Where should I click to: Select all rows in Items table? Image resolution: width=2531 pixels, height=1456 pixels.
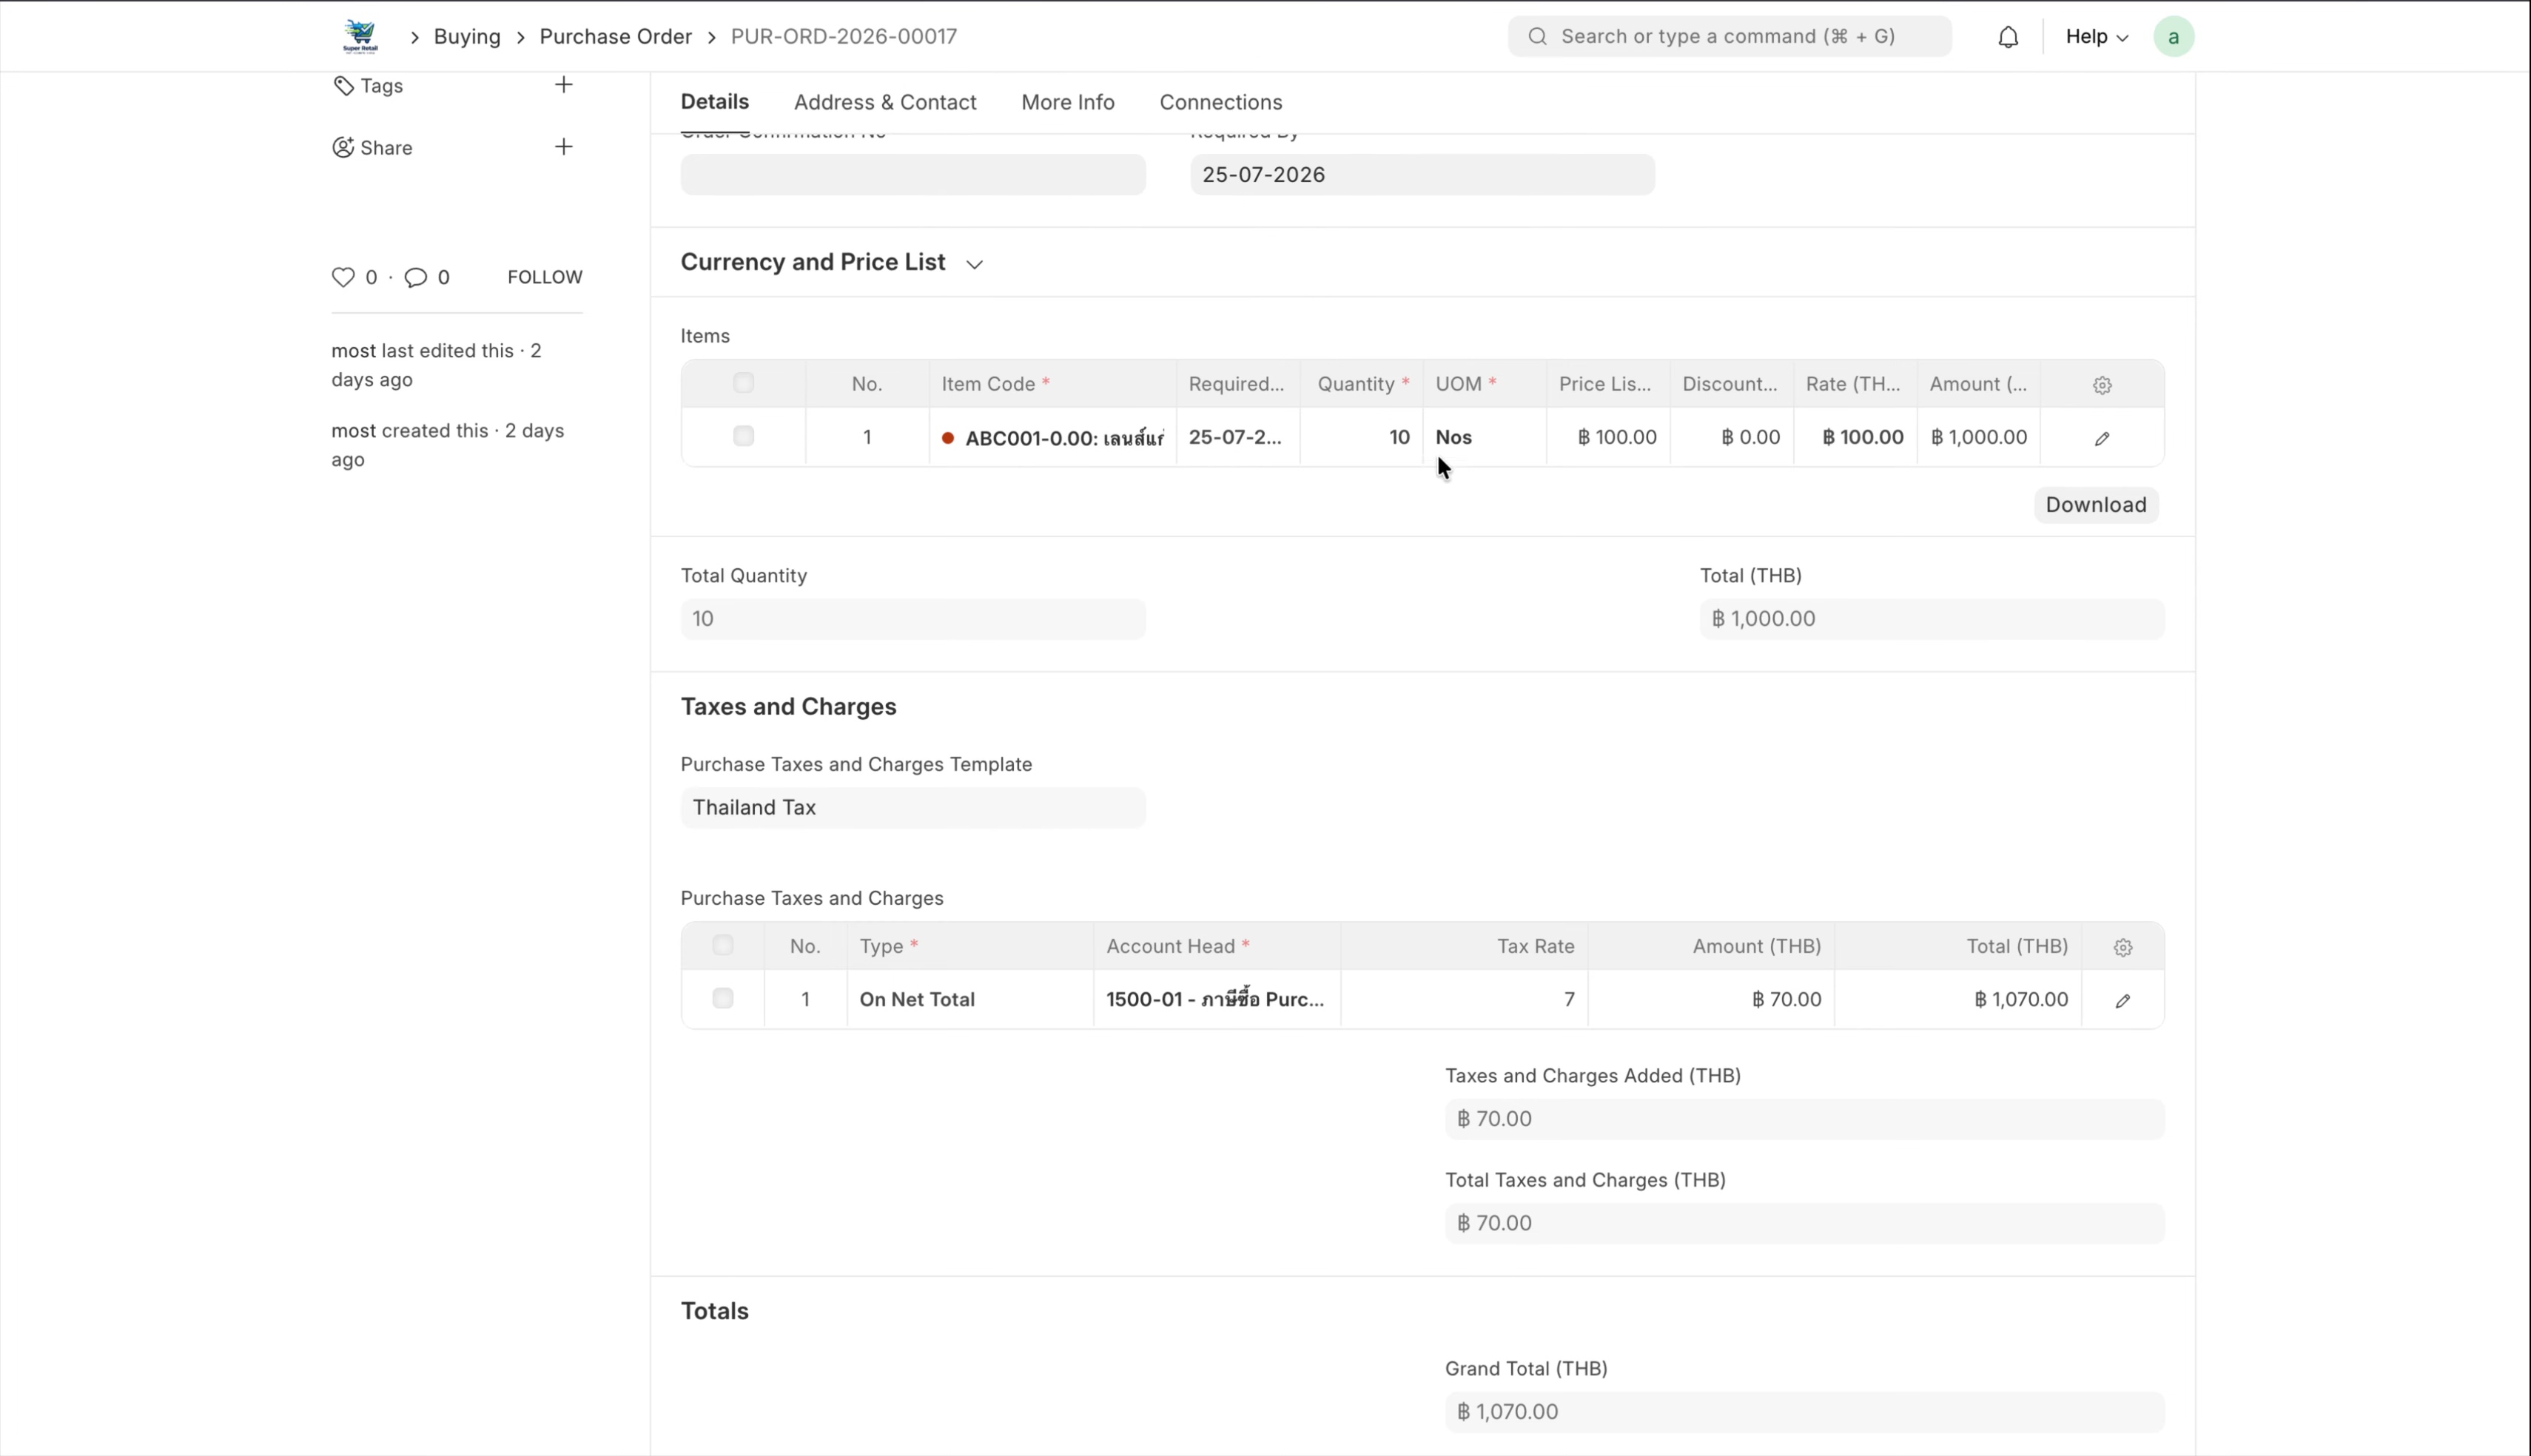pos(743,383)
